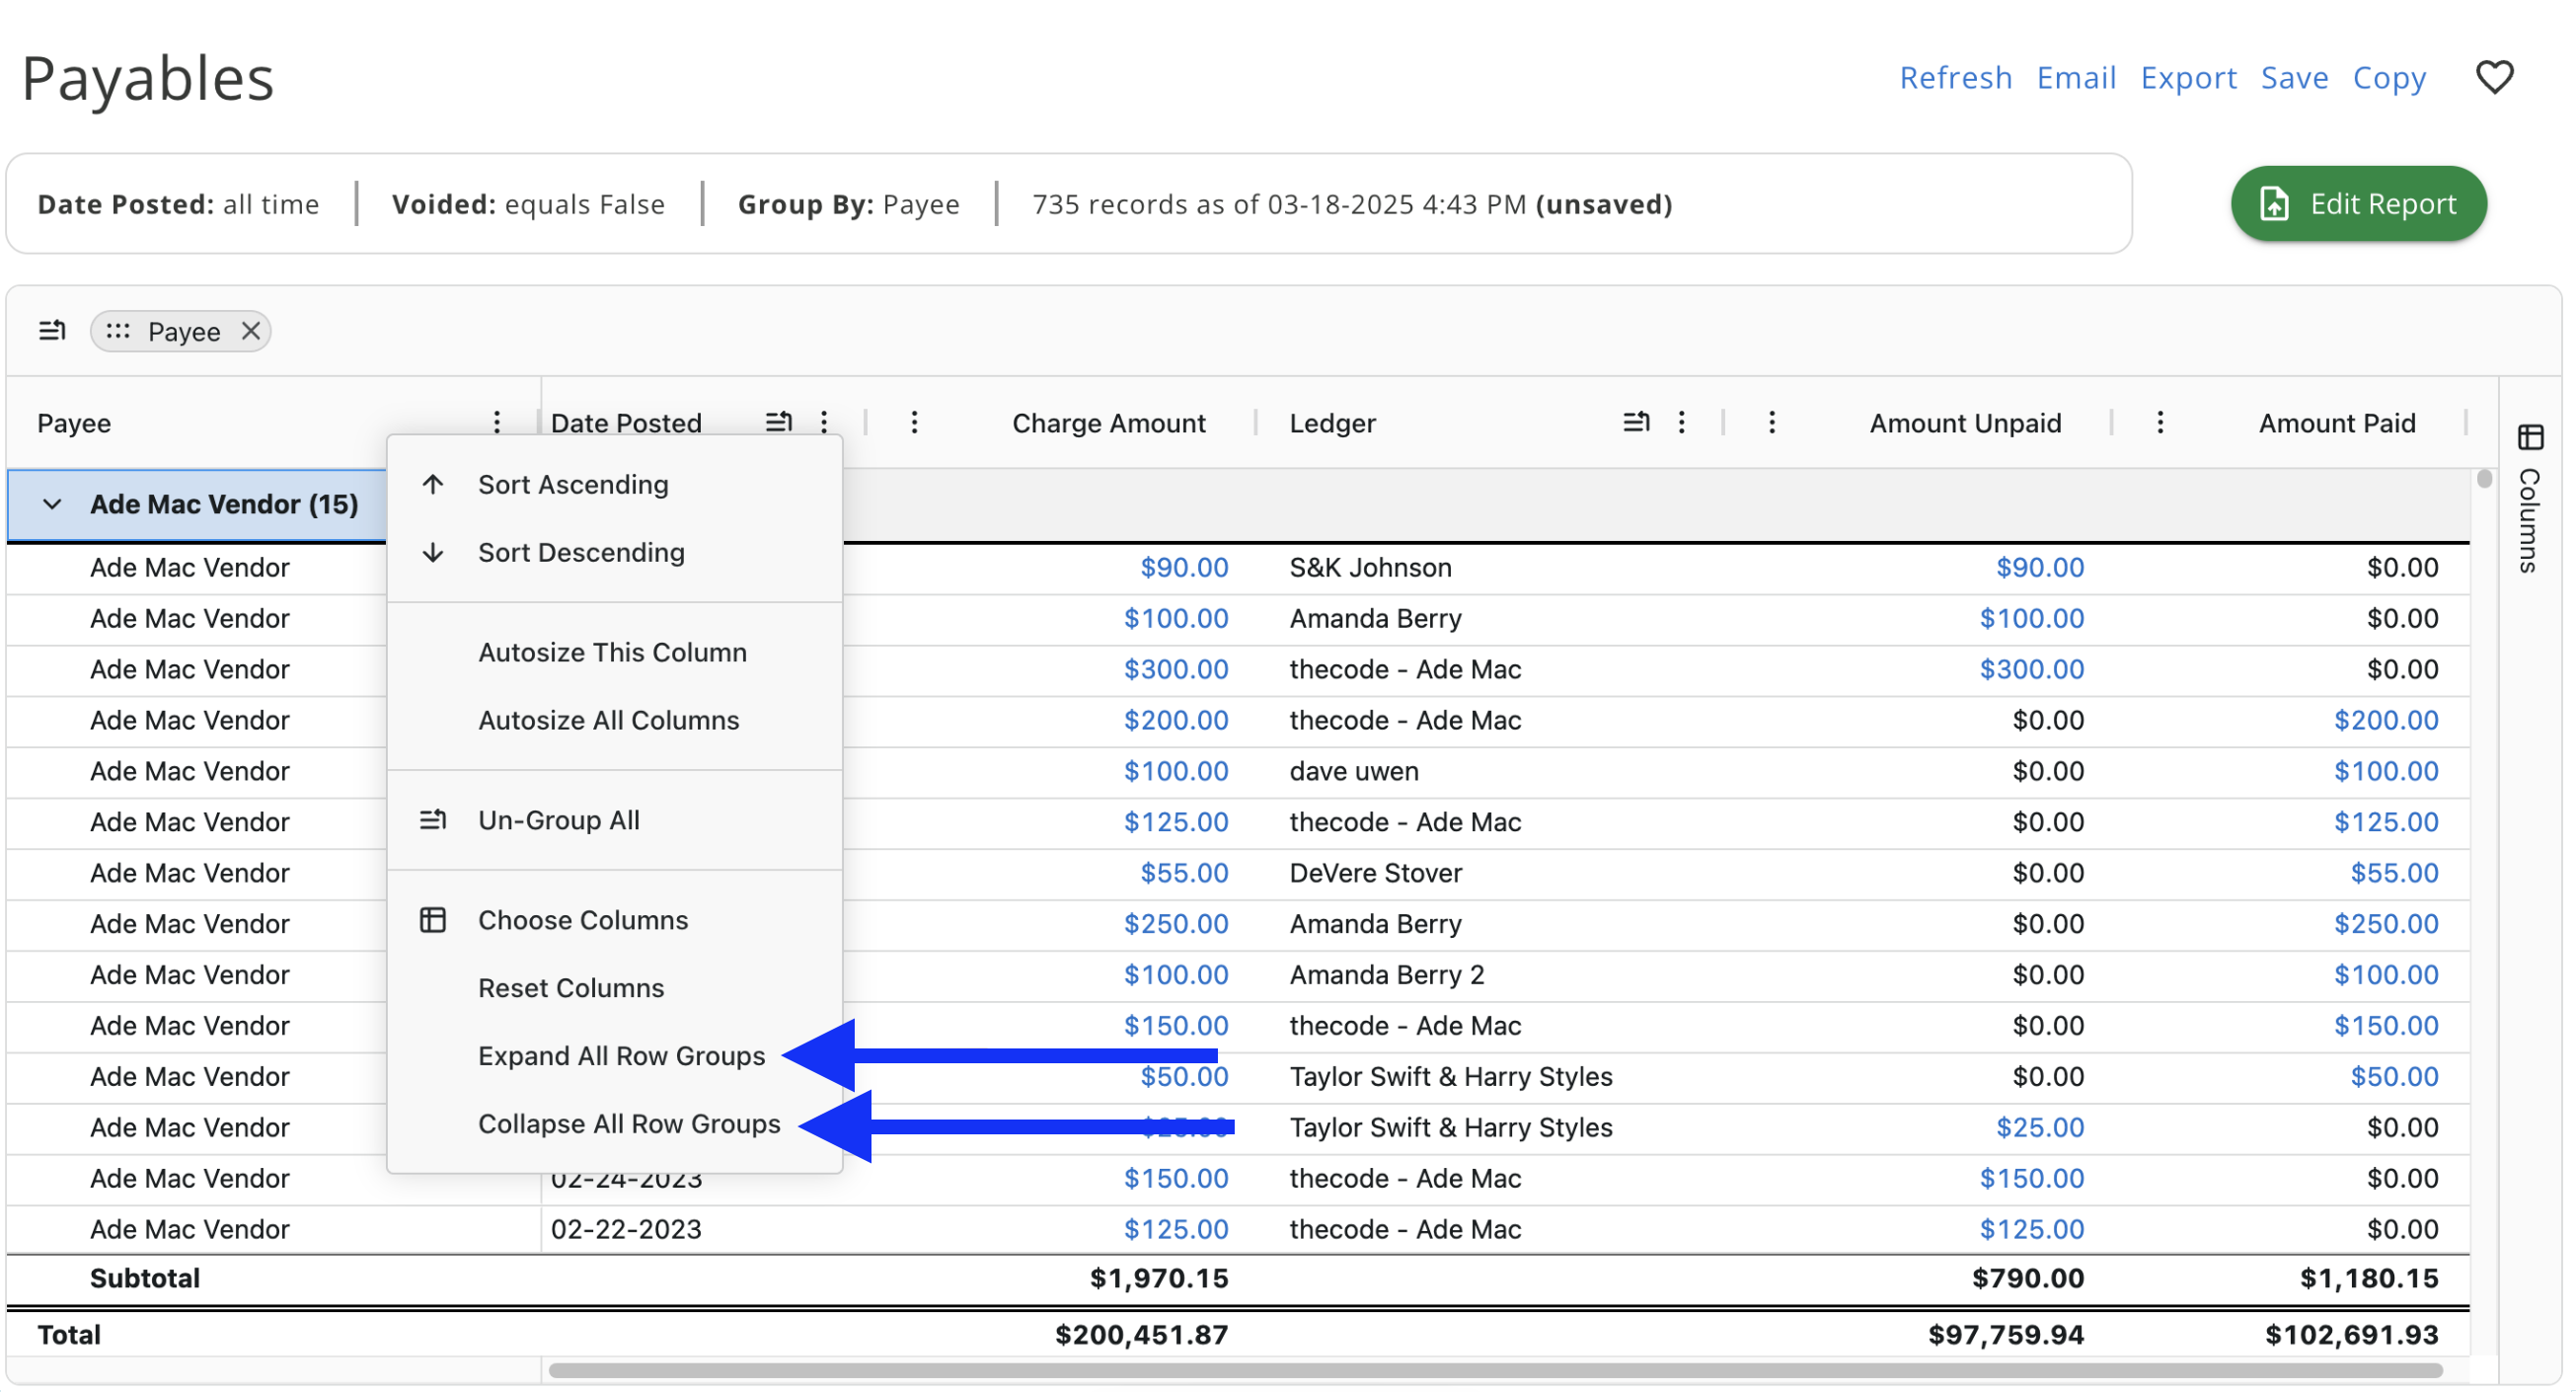Screen dimensions: 2576x1392
Task: Collapse the Ade Mac Vendor group
Action: click(52, 505)
